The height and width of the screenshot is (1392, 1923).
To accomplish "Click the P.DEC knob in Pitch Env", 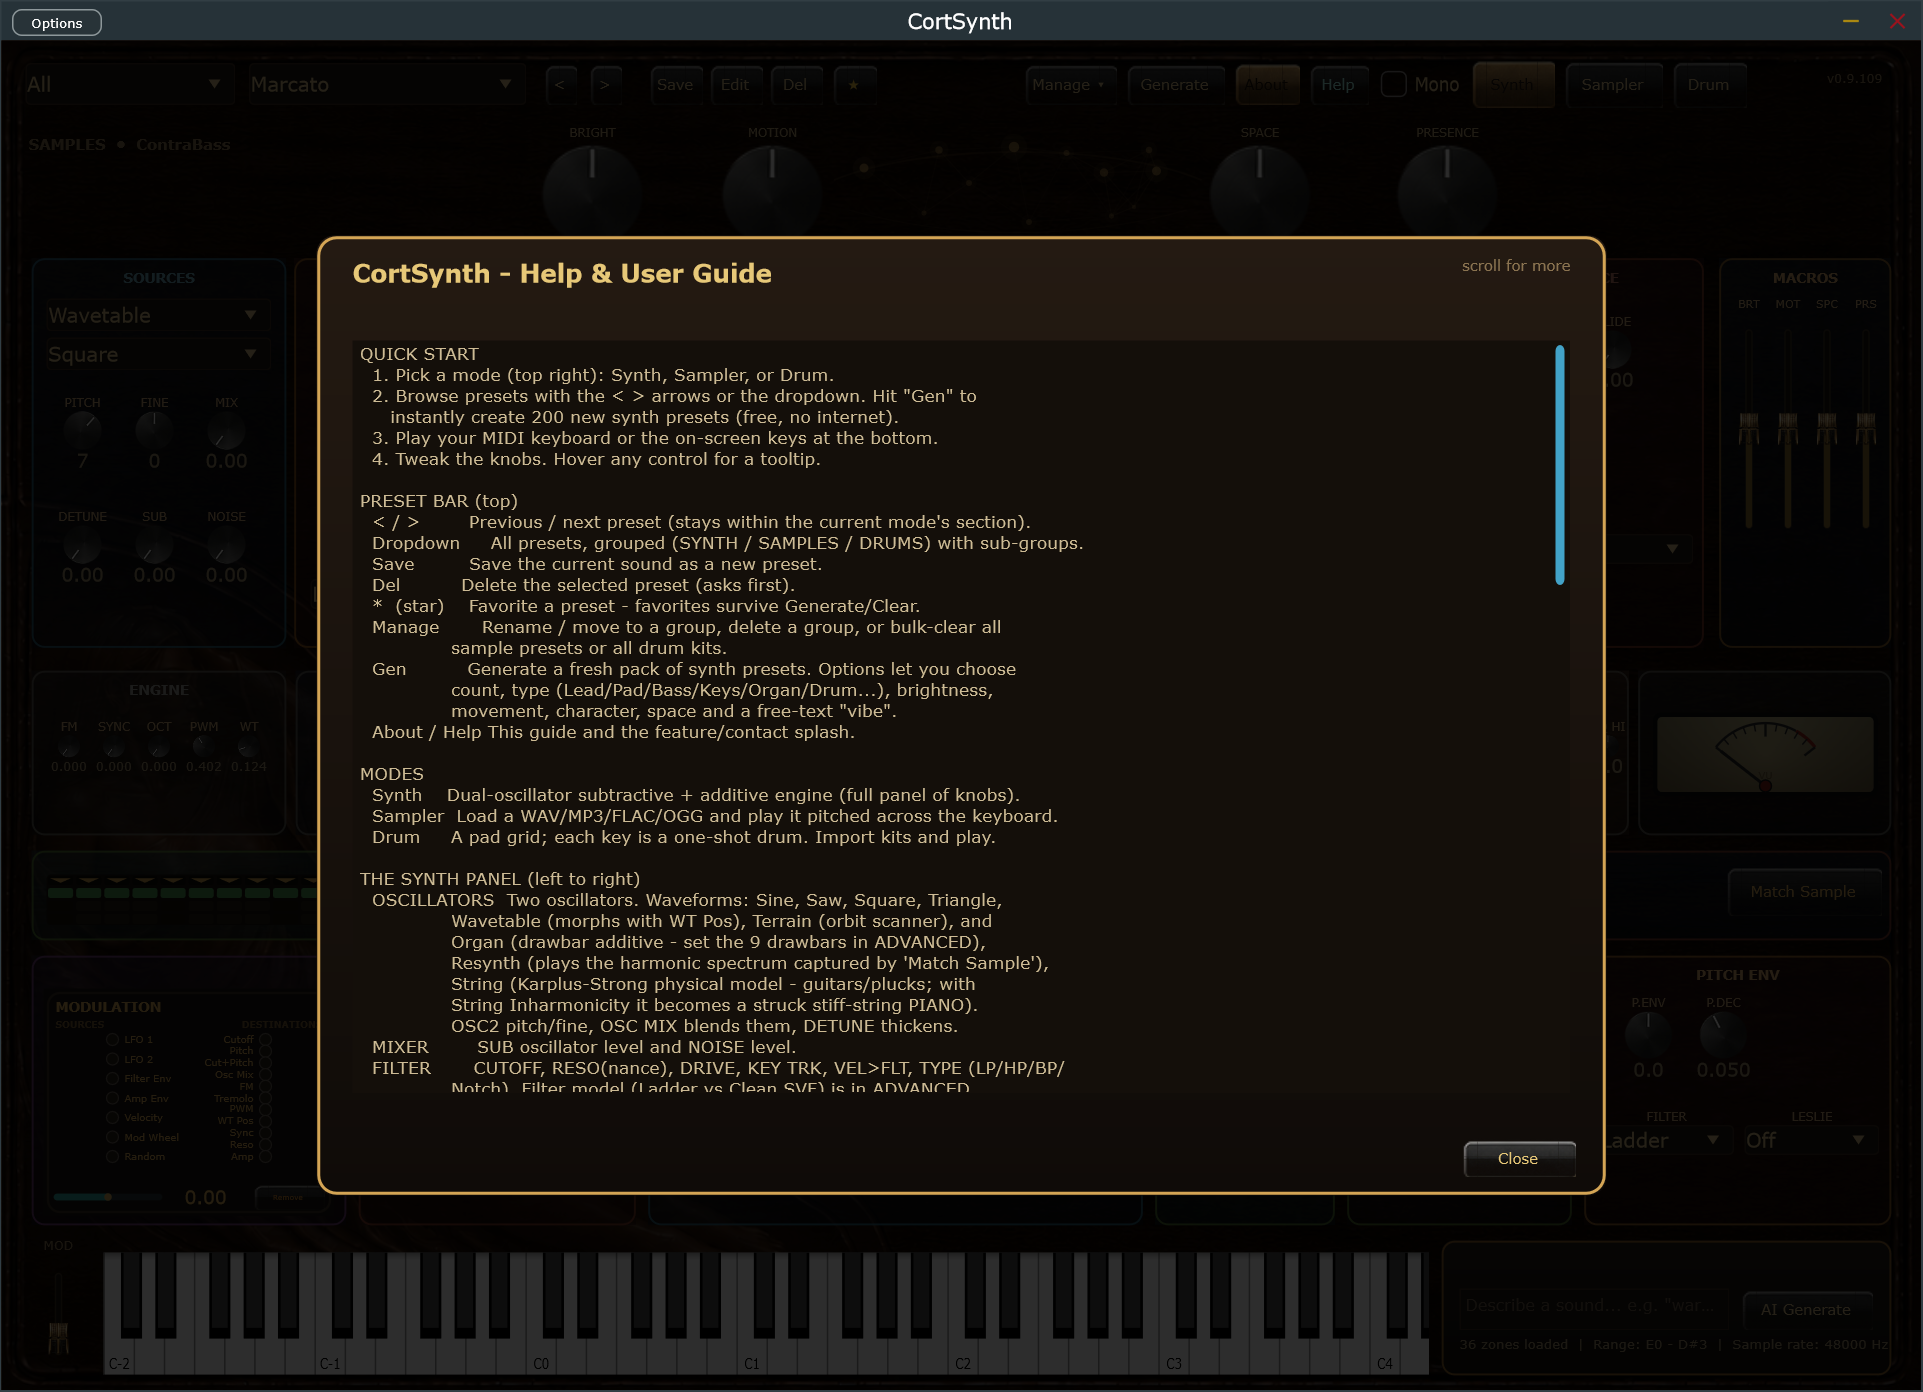I will point(1723,1034).
